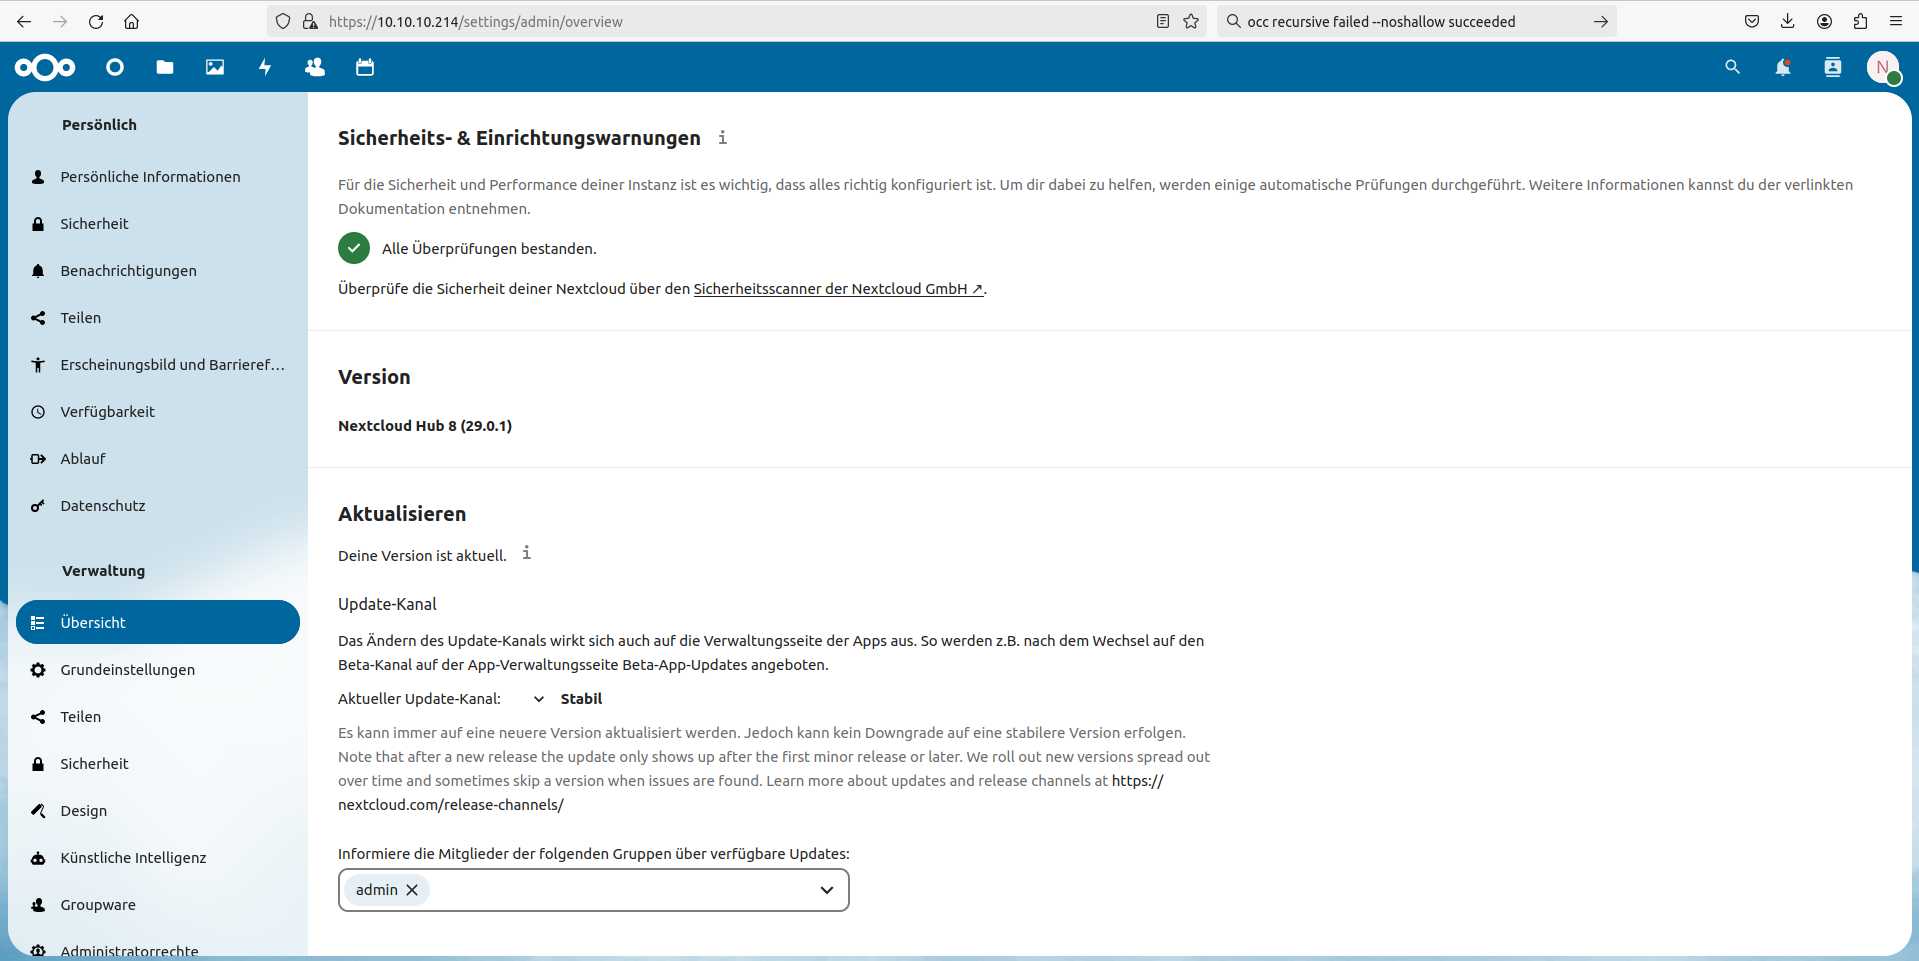1919x961 pixels.
Task: Click info icon beside Sicherheits- & Einrichtungswarnungen
Action: coord(722,138)
